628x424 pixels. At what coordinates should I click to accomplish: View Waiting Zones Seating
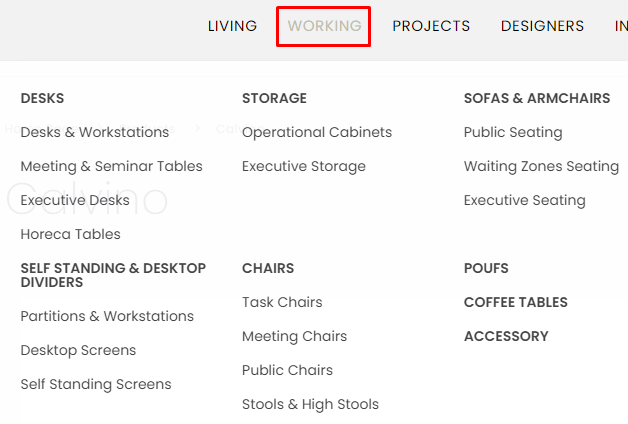pos(541,166)
